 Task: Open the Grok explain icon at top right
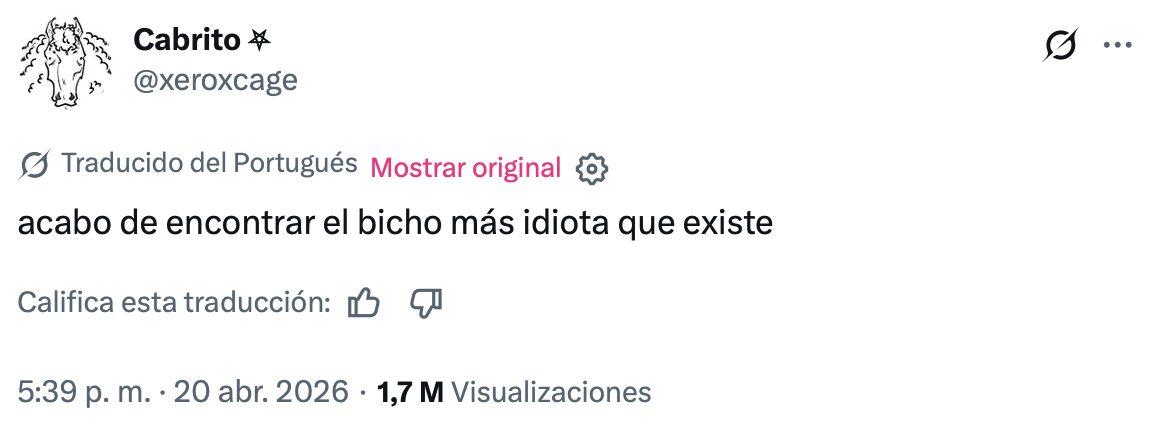point(1060,46)
